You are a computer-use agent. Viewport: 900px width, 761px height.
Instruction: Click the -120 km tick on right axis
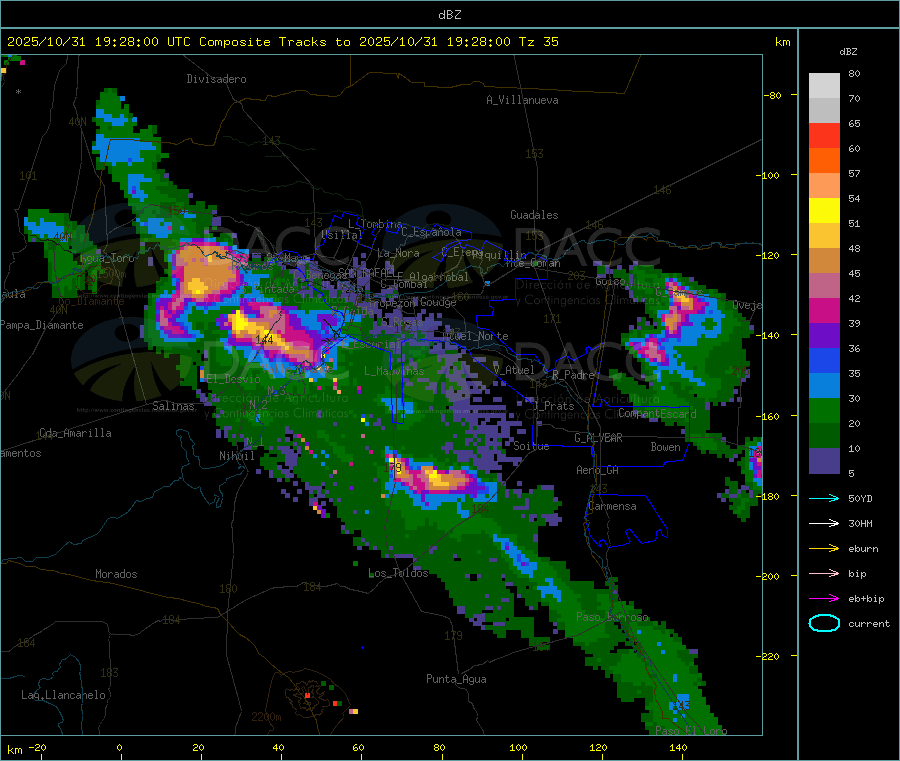769,255
